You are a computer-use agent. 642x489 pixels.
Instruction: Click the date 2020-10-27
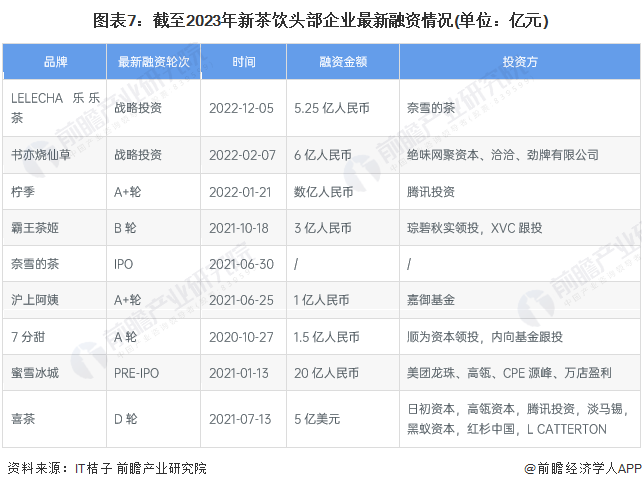coord(241,337)
